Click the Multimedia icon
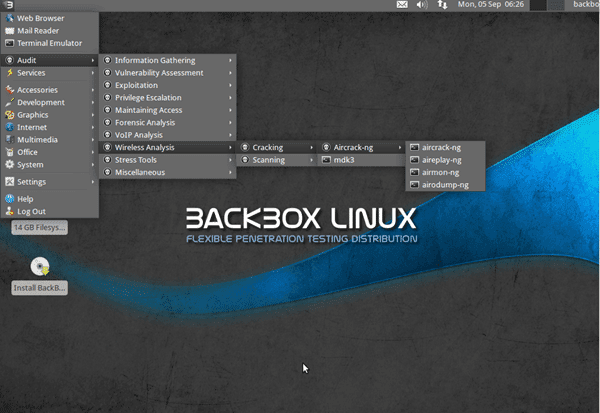This screenshot has width=600, height=413. coord(10,139)
